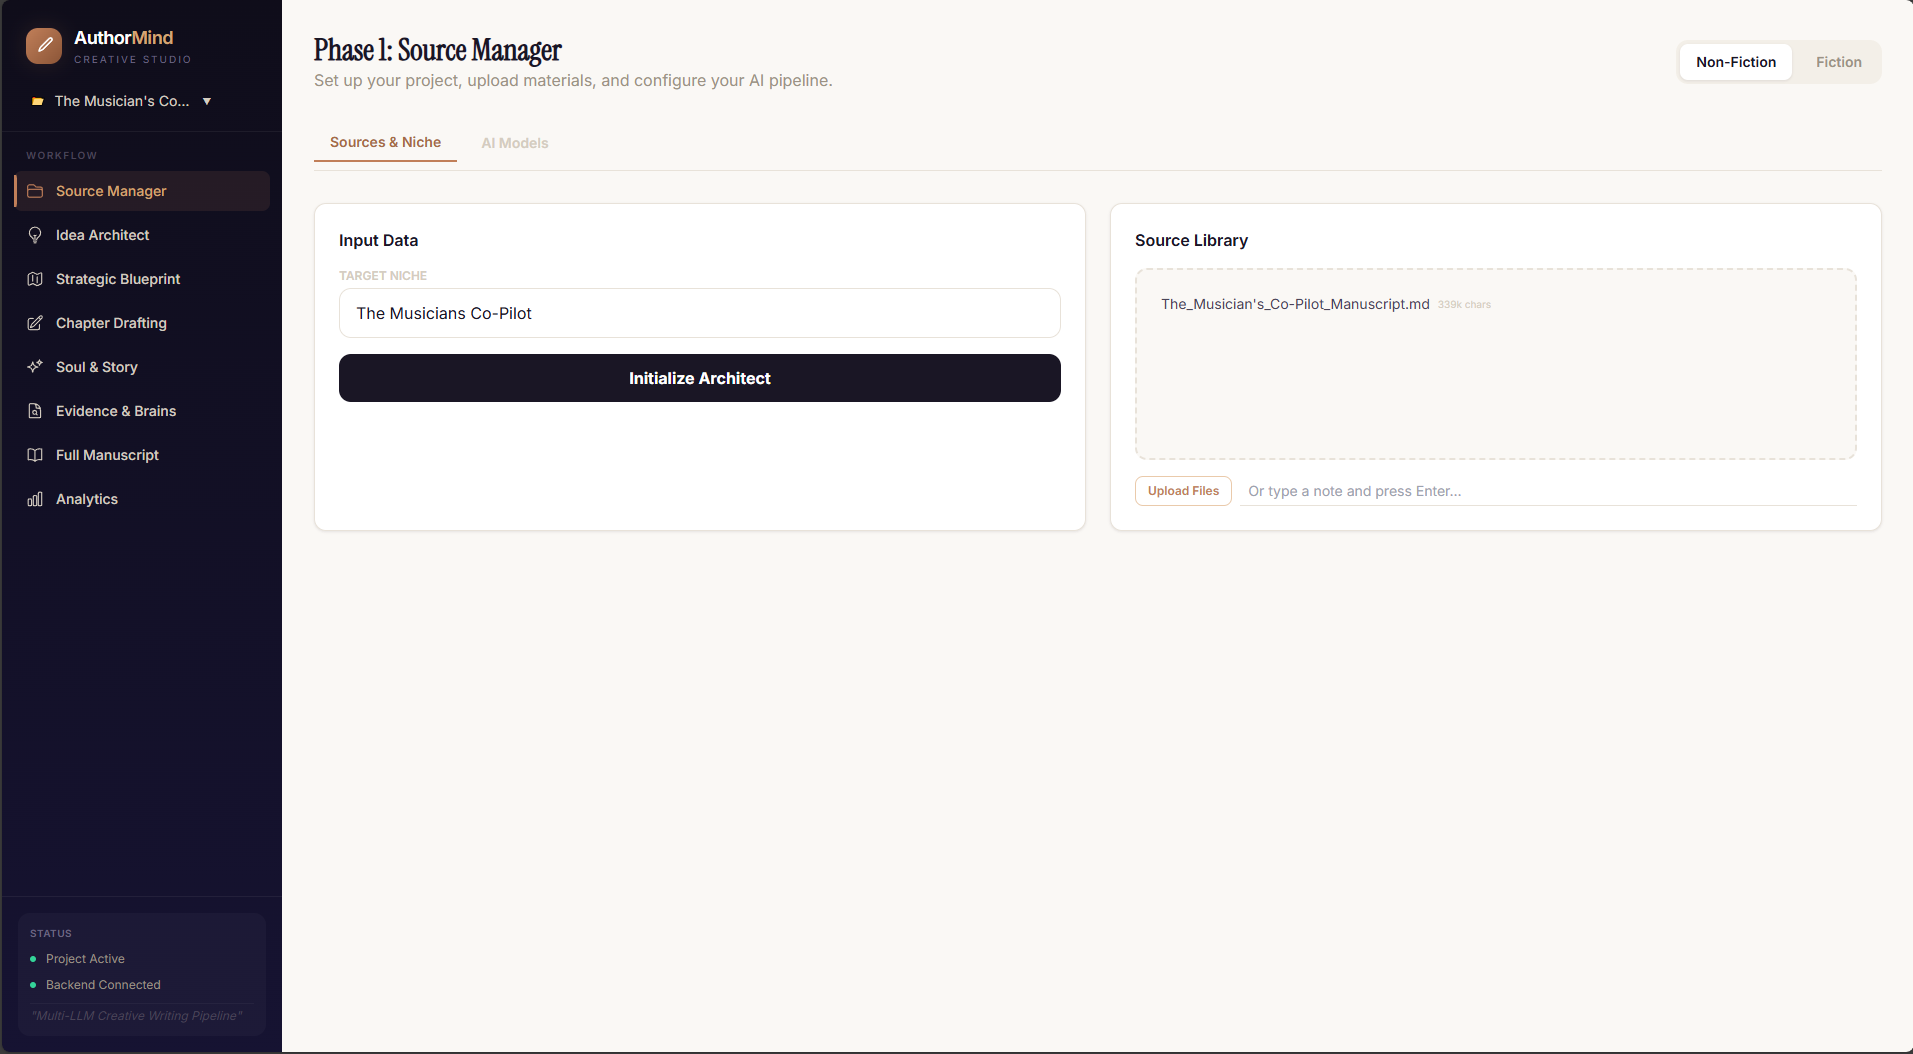
Task: Select The_Musician's_Co-Pilot_Manuscript.md file entry
Action: [x=1294, y=304]
